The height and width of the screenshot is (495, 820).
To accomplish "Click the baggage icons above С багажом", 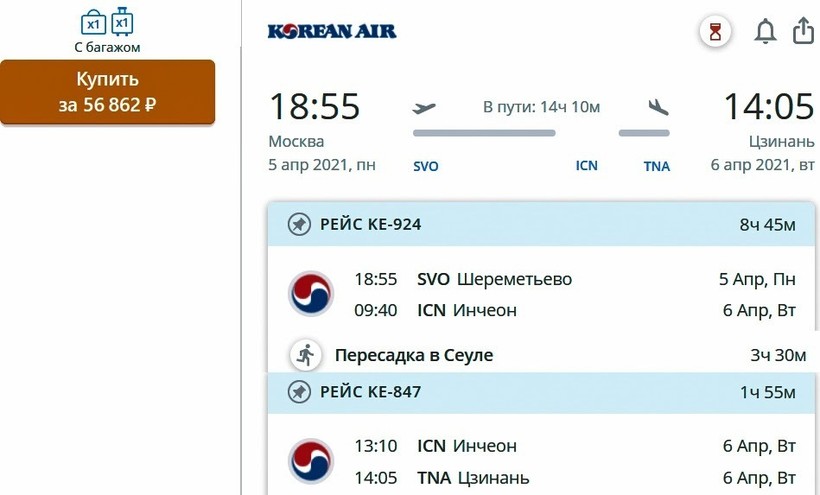I will [106, 22].
